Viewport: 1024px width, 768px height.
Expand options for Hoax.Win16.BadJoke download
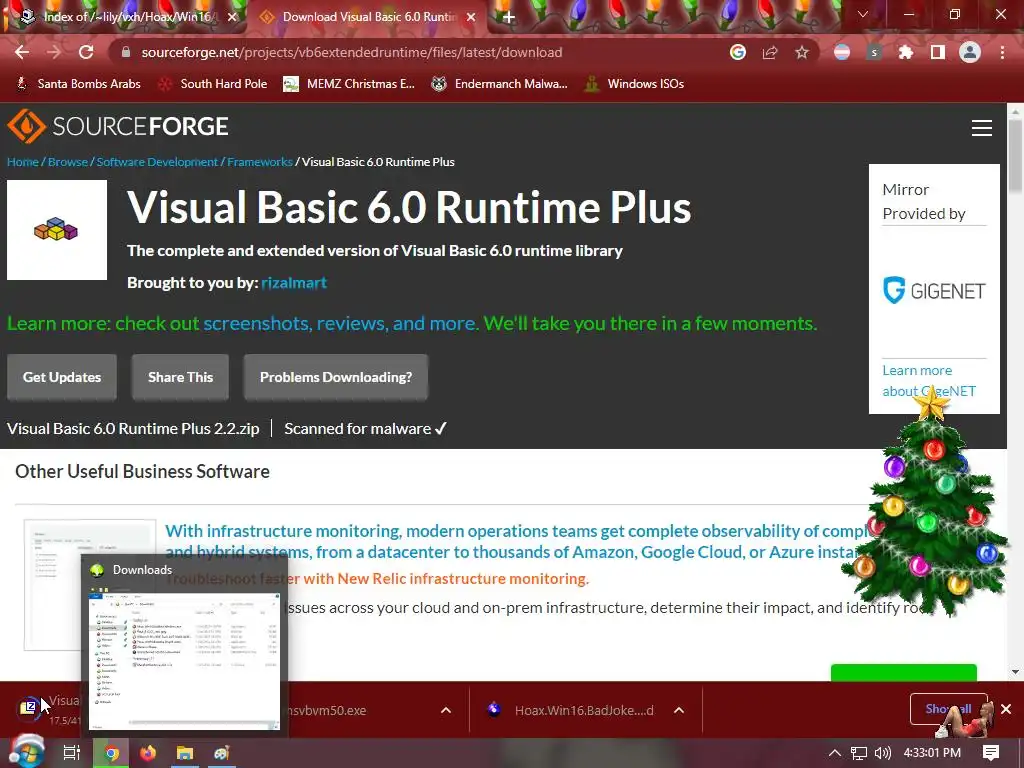[x=679, y=710]
